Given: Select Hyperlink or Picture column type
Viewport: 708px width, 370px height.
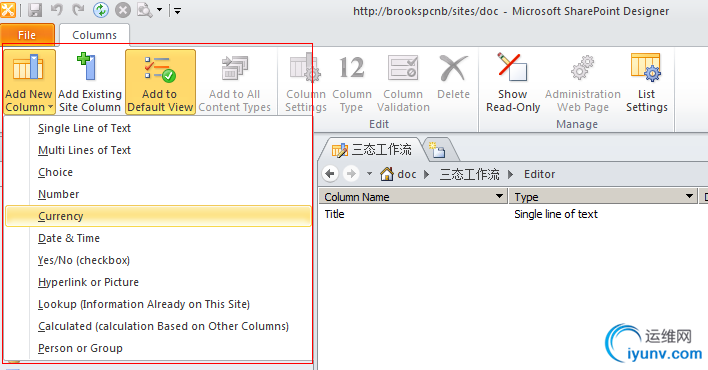Looking at the screenshot, I should coord(158,282).
